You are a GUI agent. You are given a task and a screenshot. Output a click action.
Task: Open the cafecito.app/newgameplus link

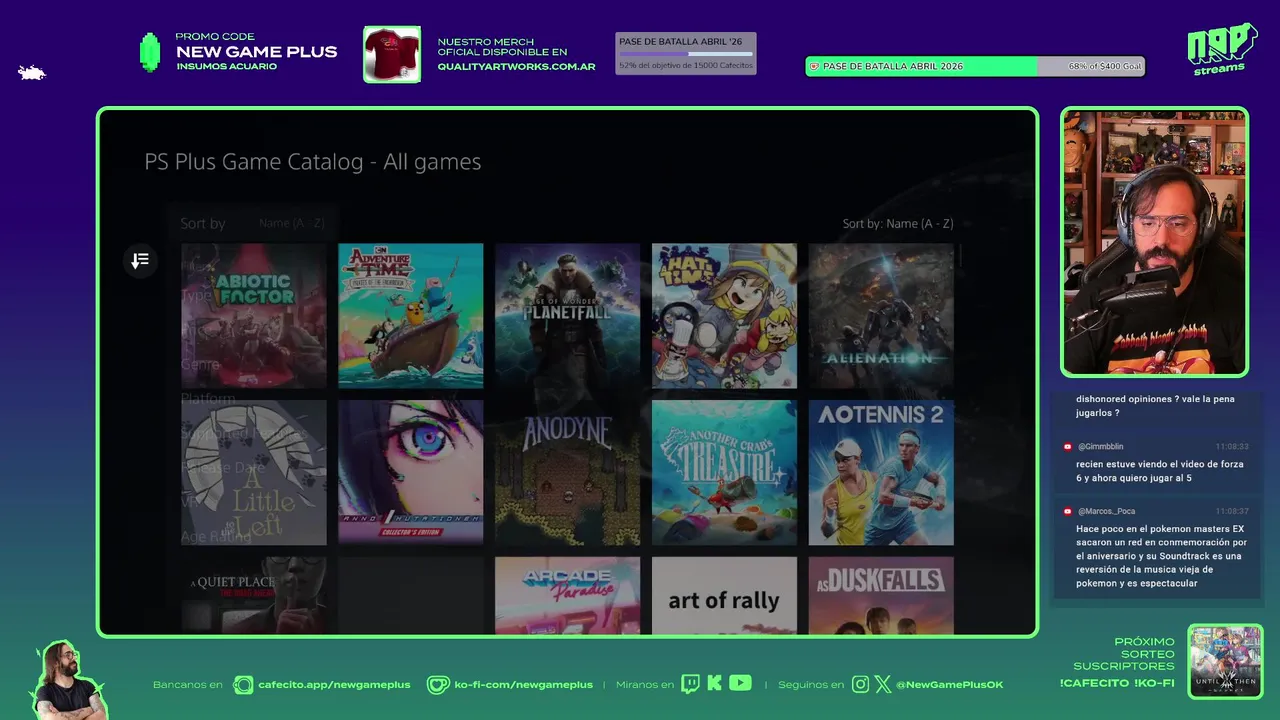coord(334,685)
